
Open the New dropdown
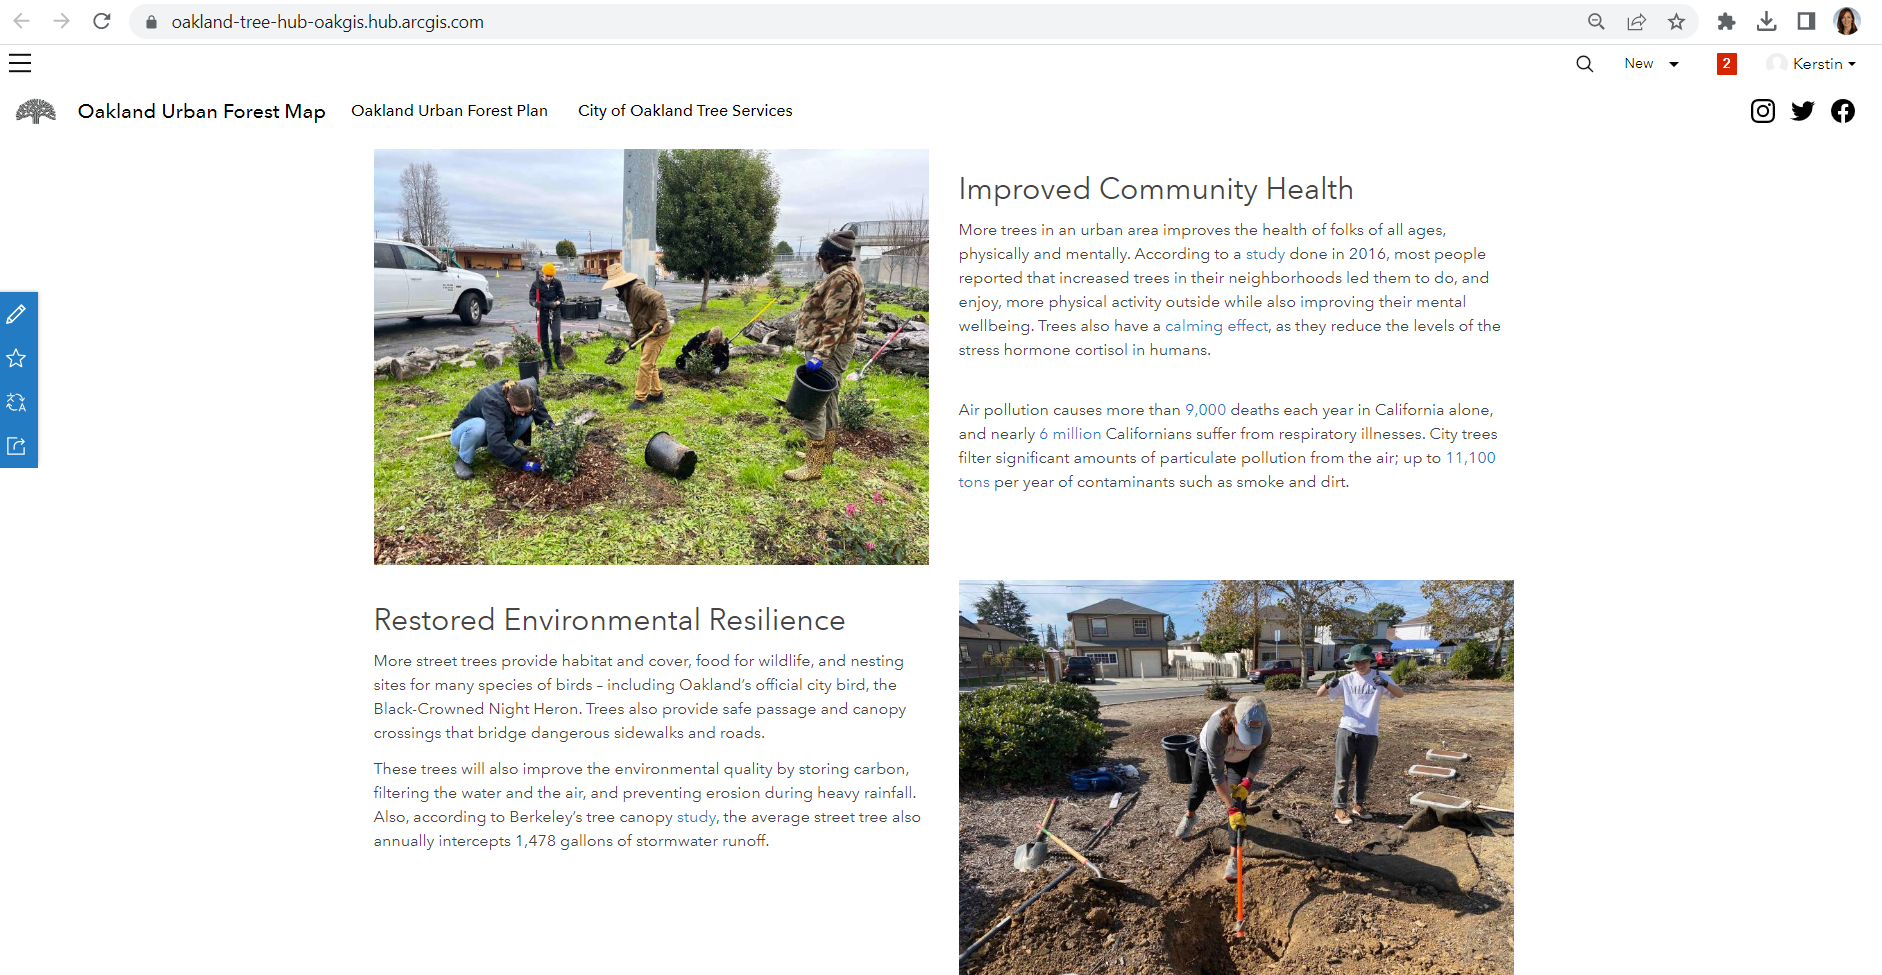tap(1651, 63)
